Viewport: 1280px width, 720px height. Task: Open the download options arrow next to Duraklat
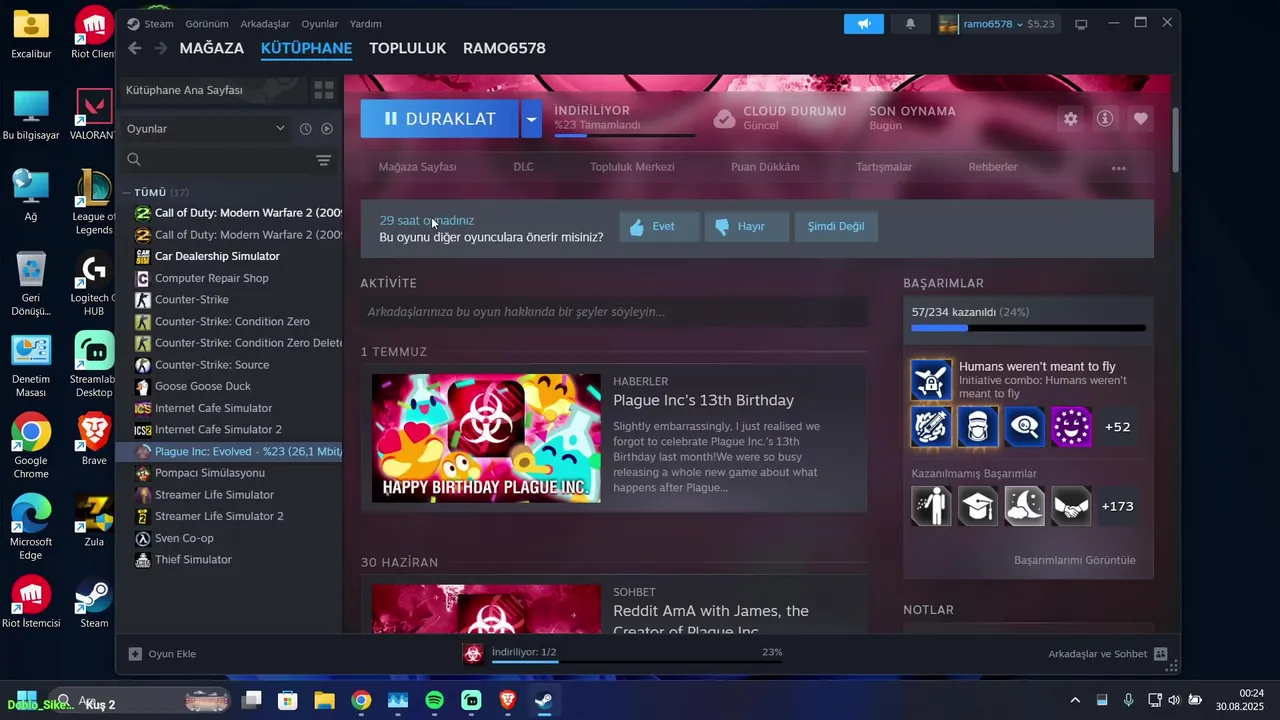point(531,119)
